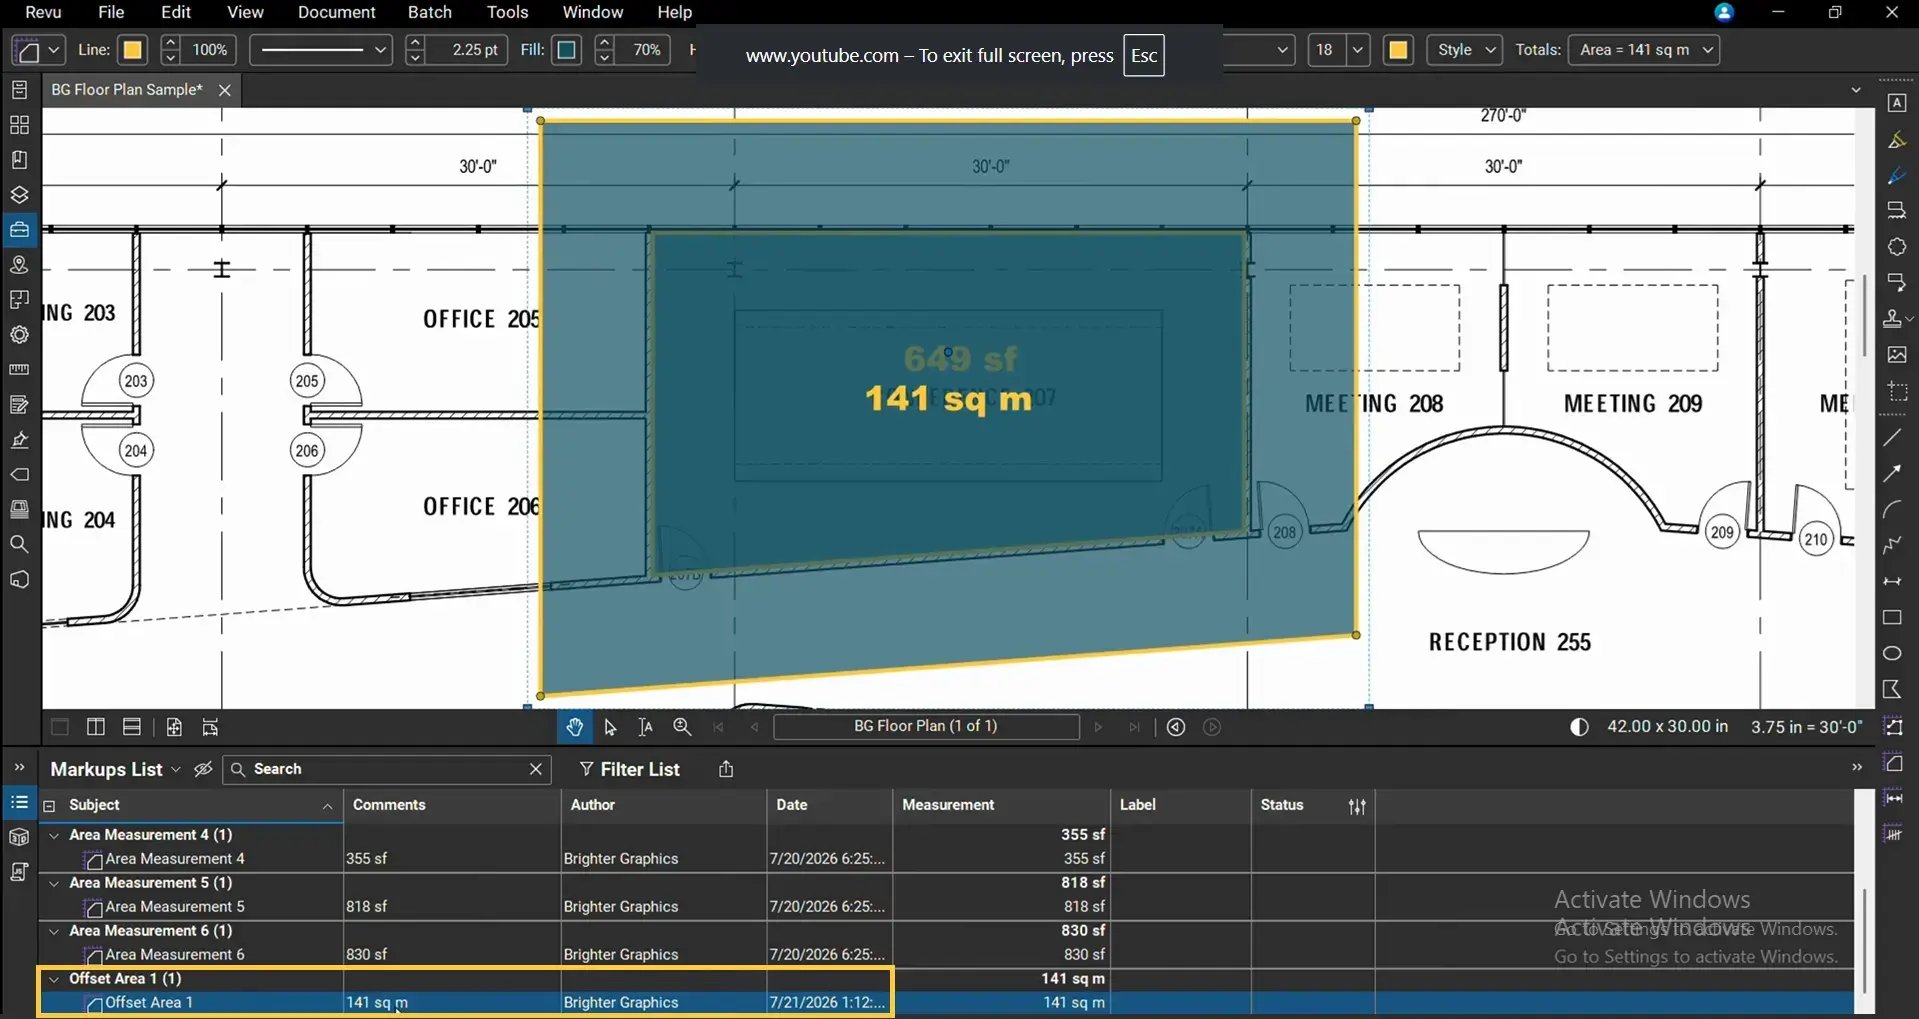Toggle split view vertical
This screenshot has width=1919, height=1019.
[96, 727]
